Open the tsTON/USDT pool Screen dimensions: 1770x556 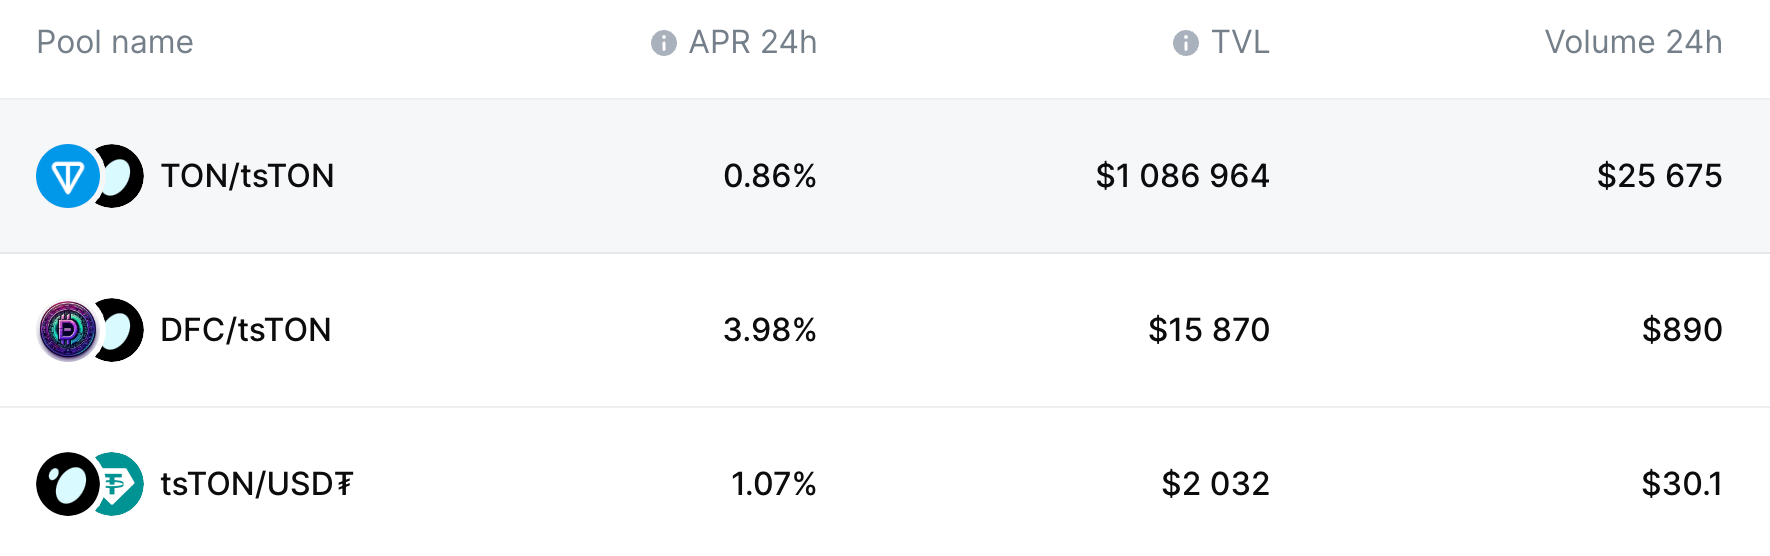(256, 484)
